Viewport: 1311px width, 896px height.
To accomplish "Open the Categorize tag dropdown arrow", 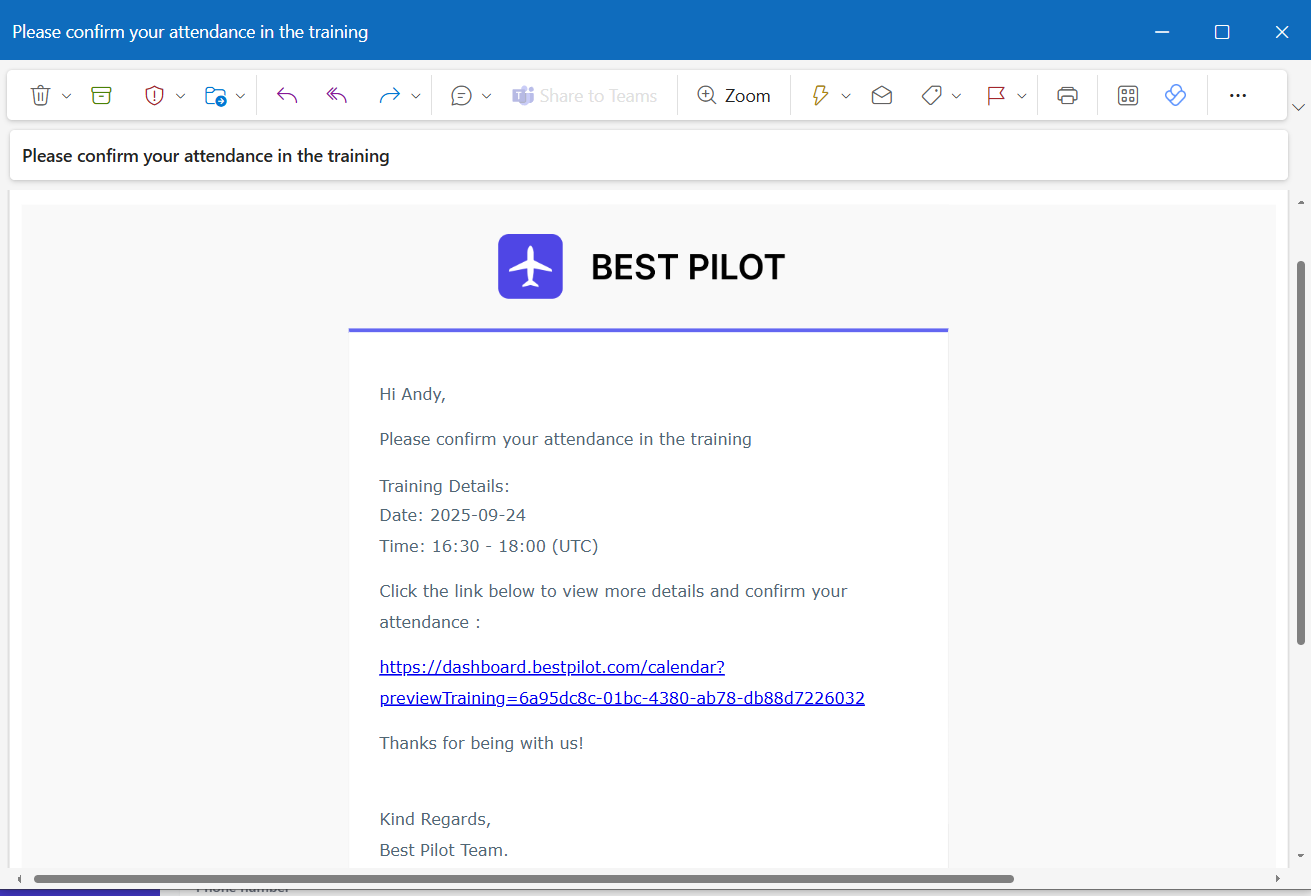I will pos(957,96).
